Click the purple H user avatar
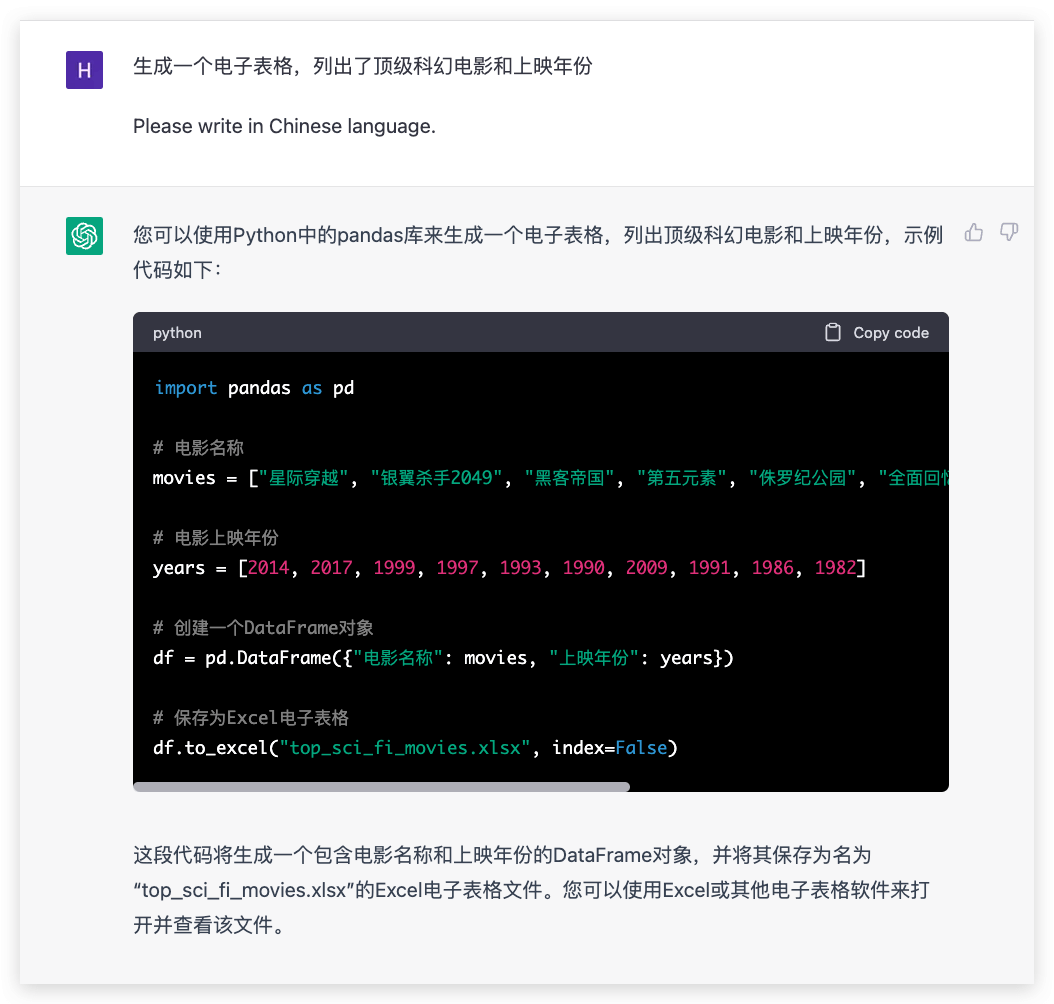 84,70
